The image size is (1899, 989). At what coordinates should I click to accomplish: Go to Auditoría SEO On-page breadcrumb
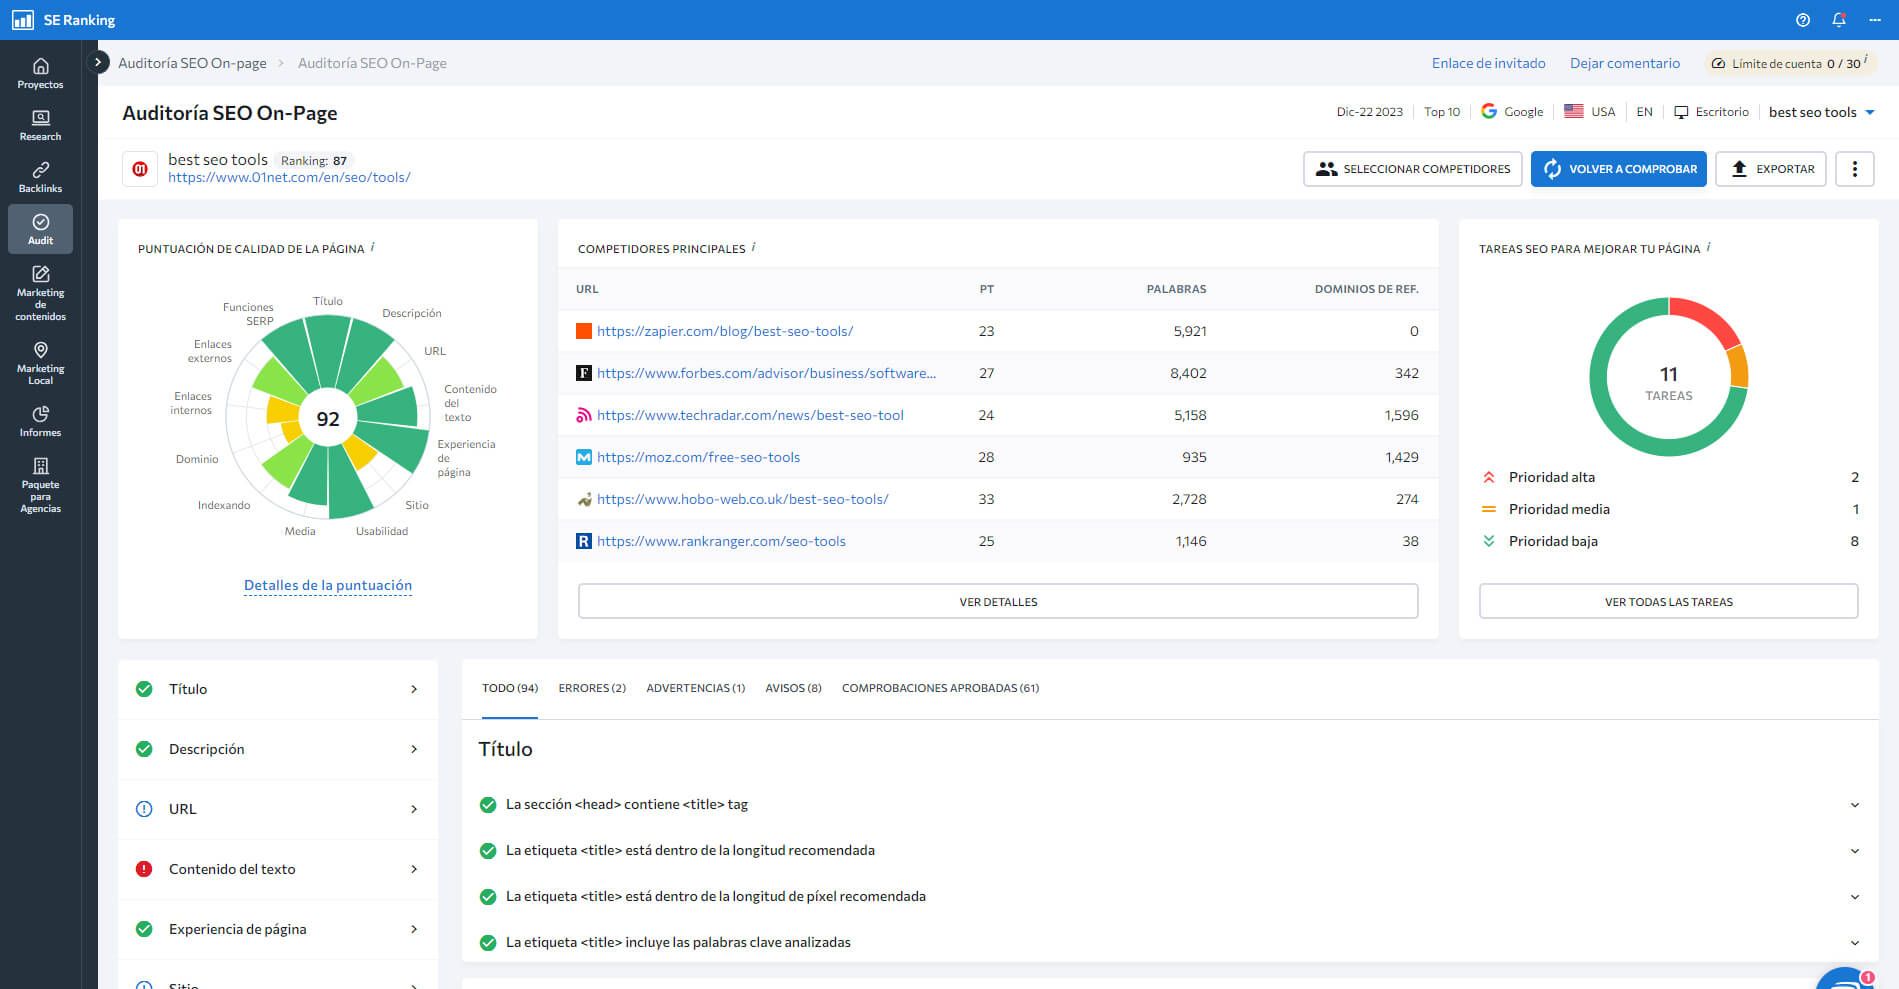(x=192, y=63)
